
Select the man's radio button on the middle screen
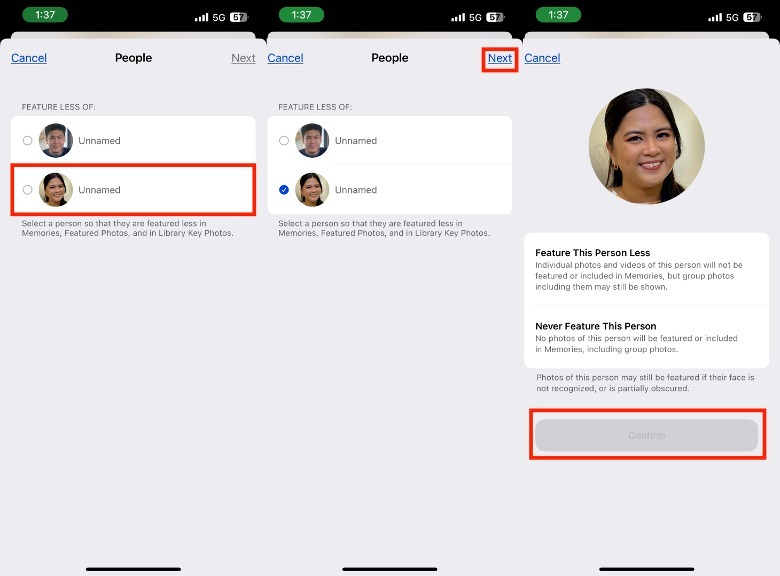[x=284, y=141]
